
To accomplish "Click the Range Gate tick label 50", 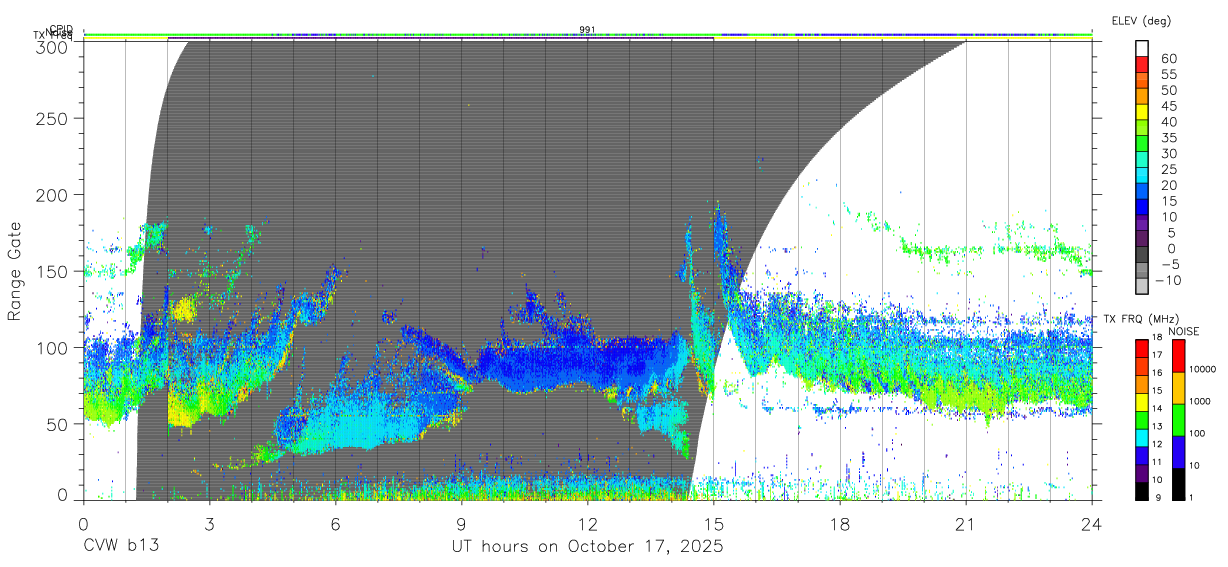I will click(59, 424).
